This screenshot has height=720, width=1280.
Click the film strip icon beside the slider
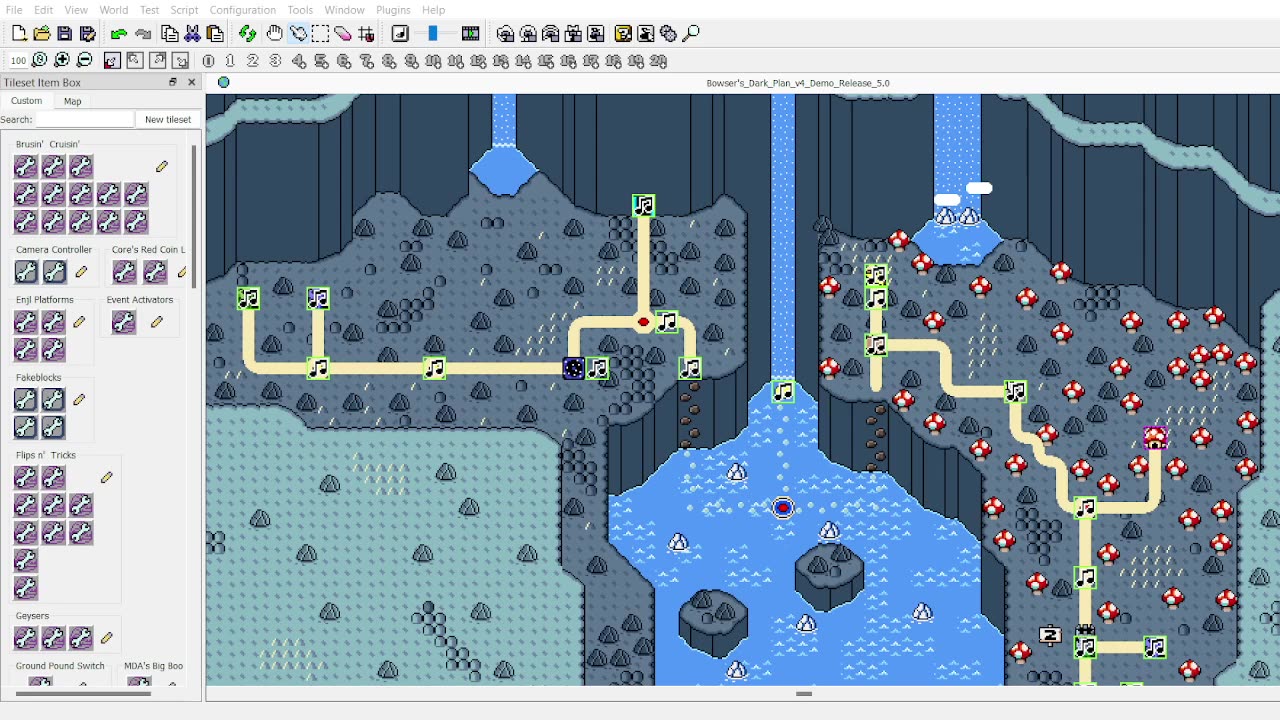(x=470, y=34)
